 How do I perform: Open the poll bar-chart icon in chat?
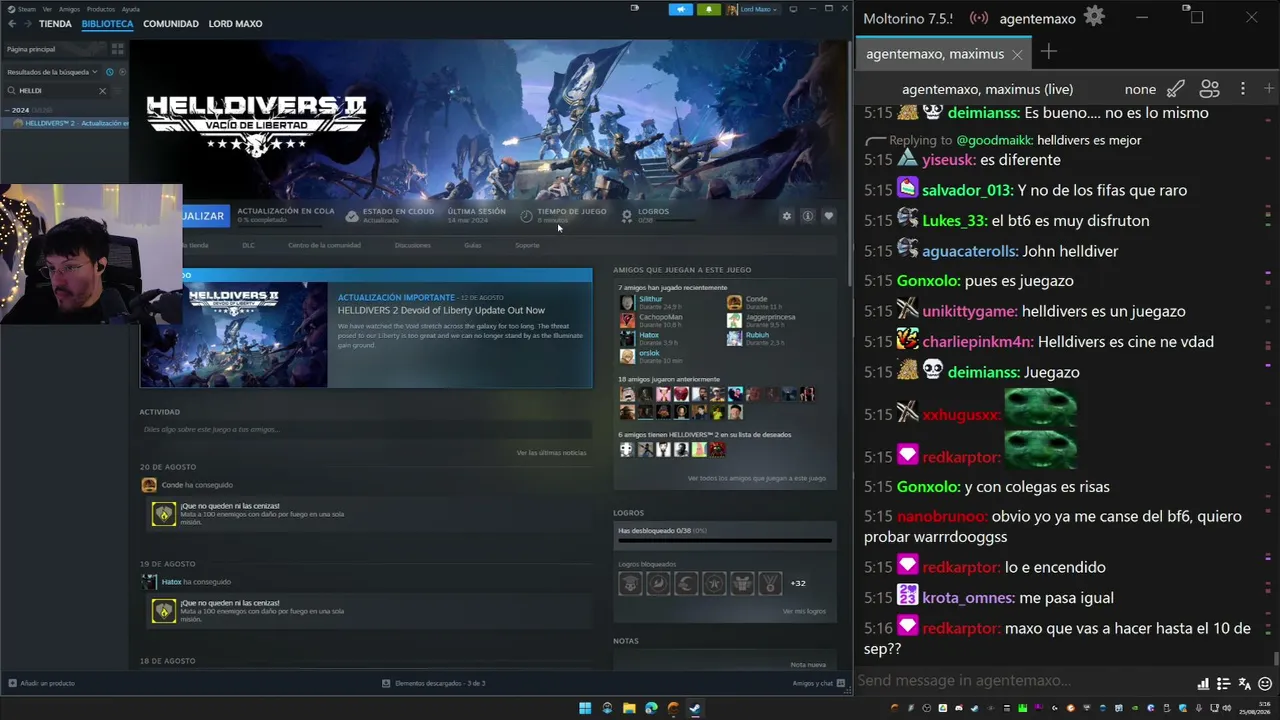click(1203, 684)
